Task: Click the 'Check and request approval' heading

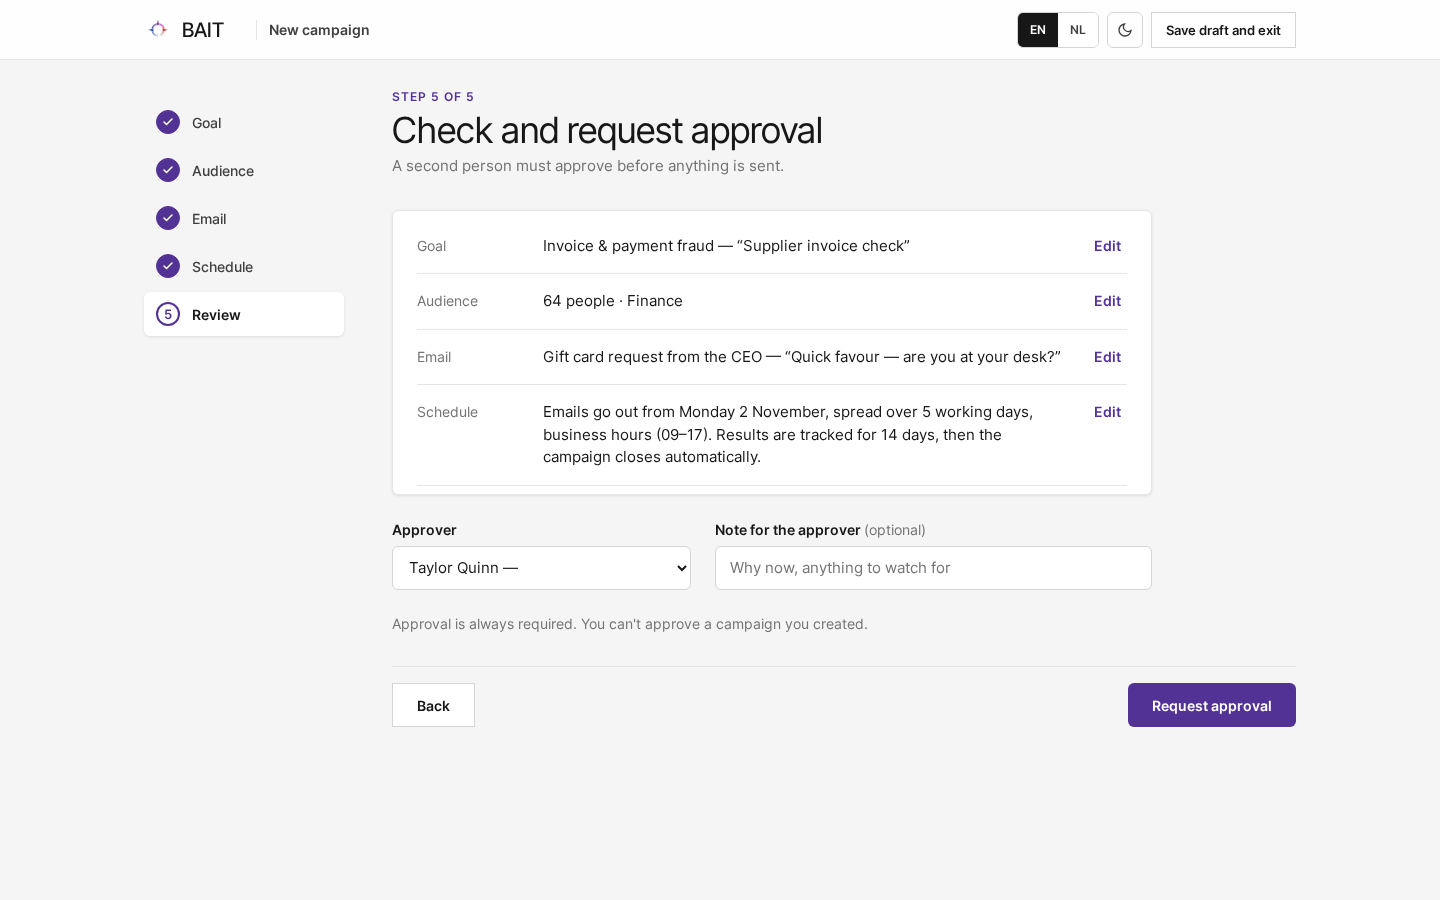Action: click(607, 130)
